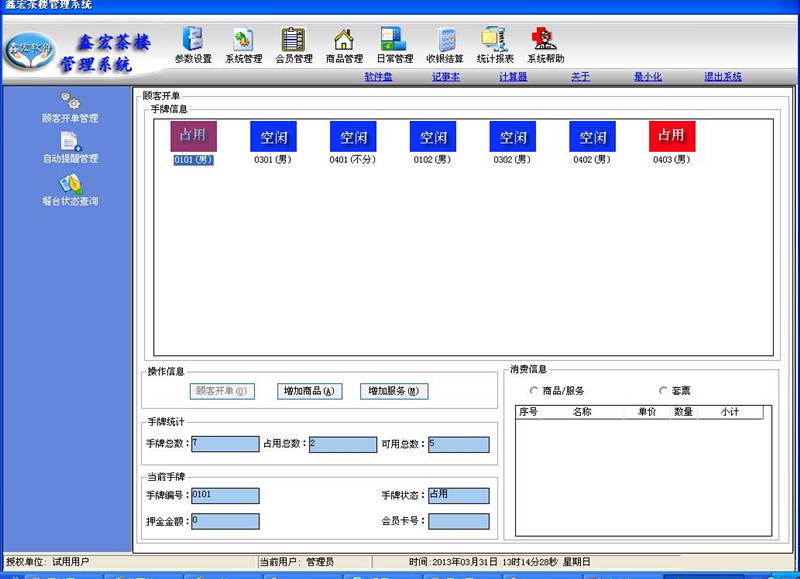Open 会员管理 clipboard icon
The width and height of the screenshot is (800, 579).
click(x=293, y=45)
